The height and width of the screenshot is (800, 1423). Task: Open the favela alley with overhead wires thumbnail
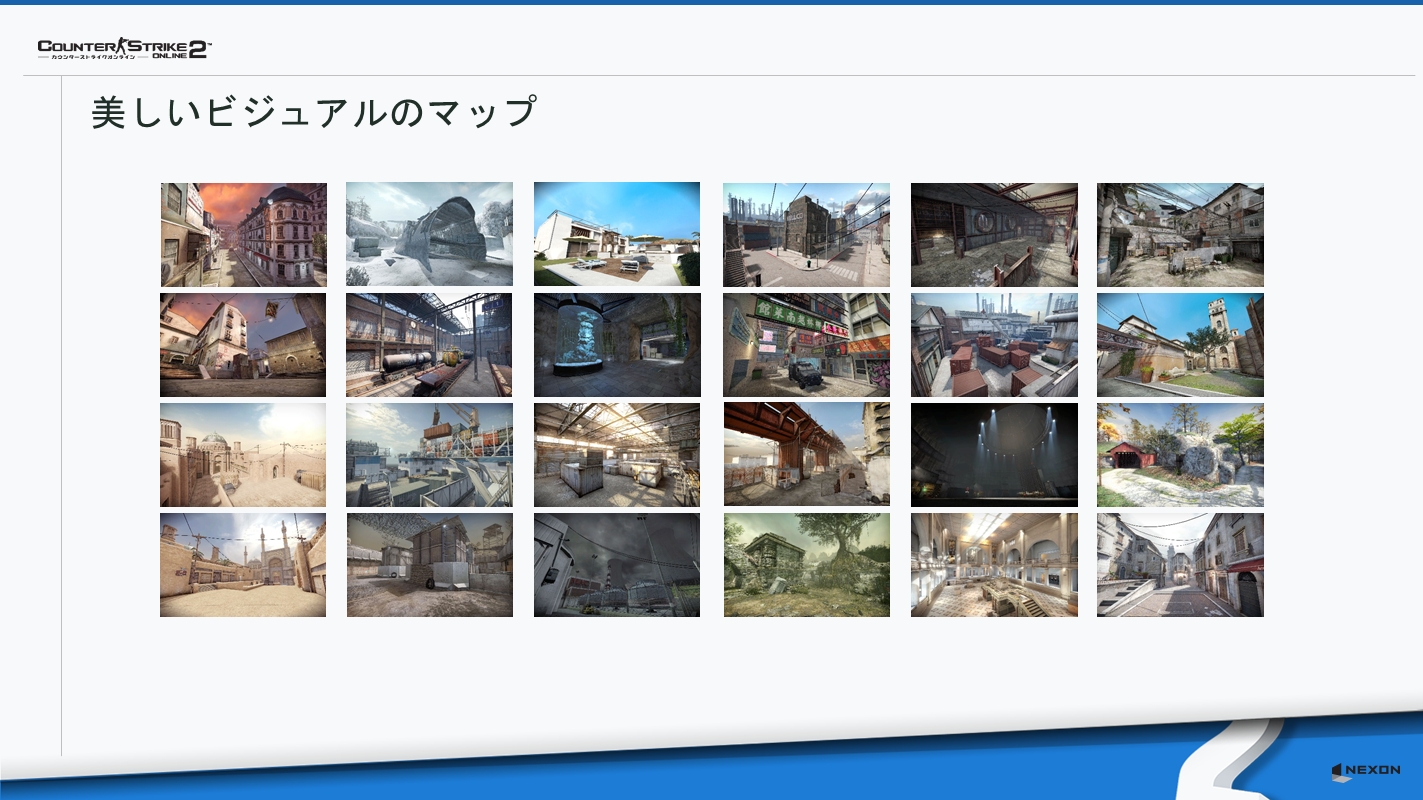pyautogui.click(x=1180, y=235)
